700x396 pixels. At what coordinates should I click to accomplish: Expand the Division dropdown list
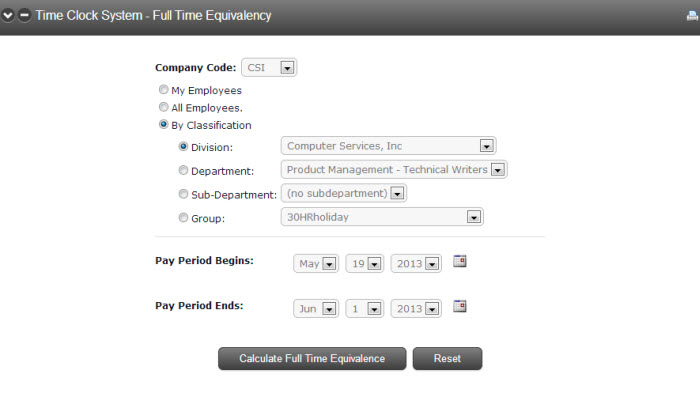pyautogui.click(x=388, y=146)
